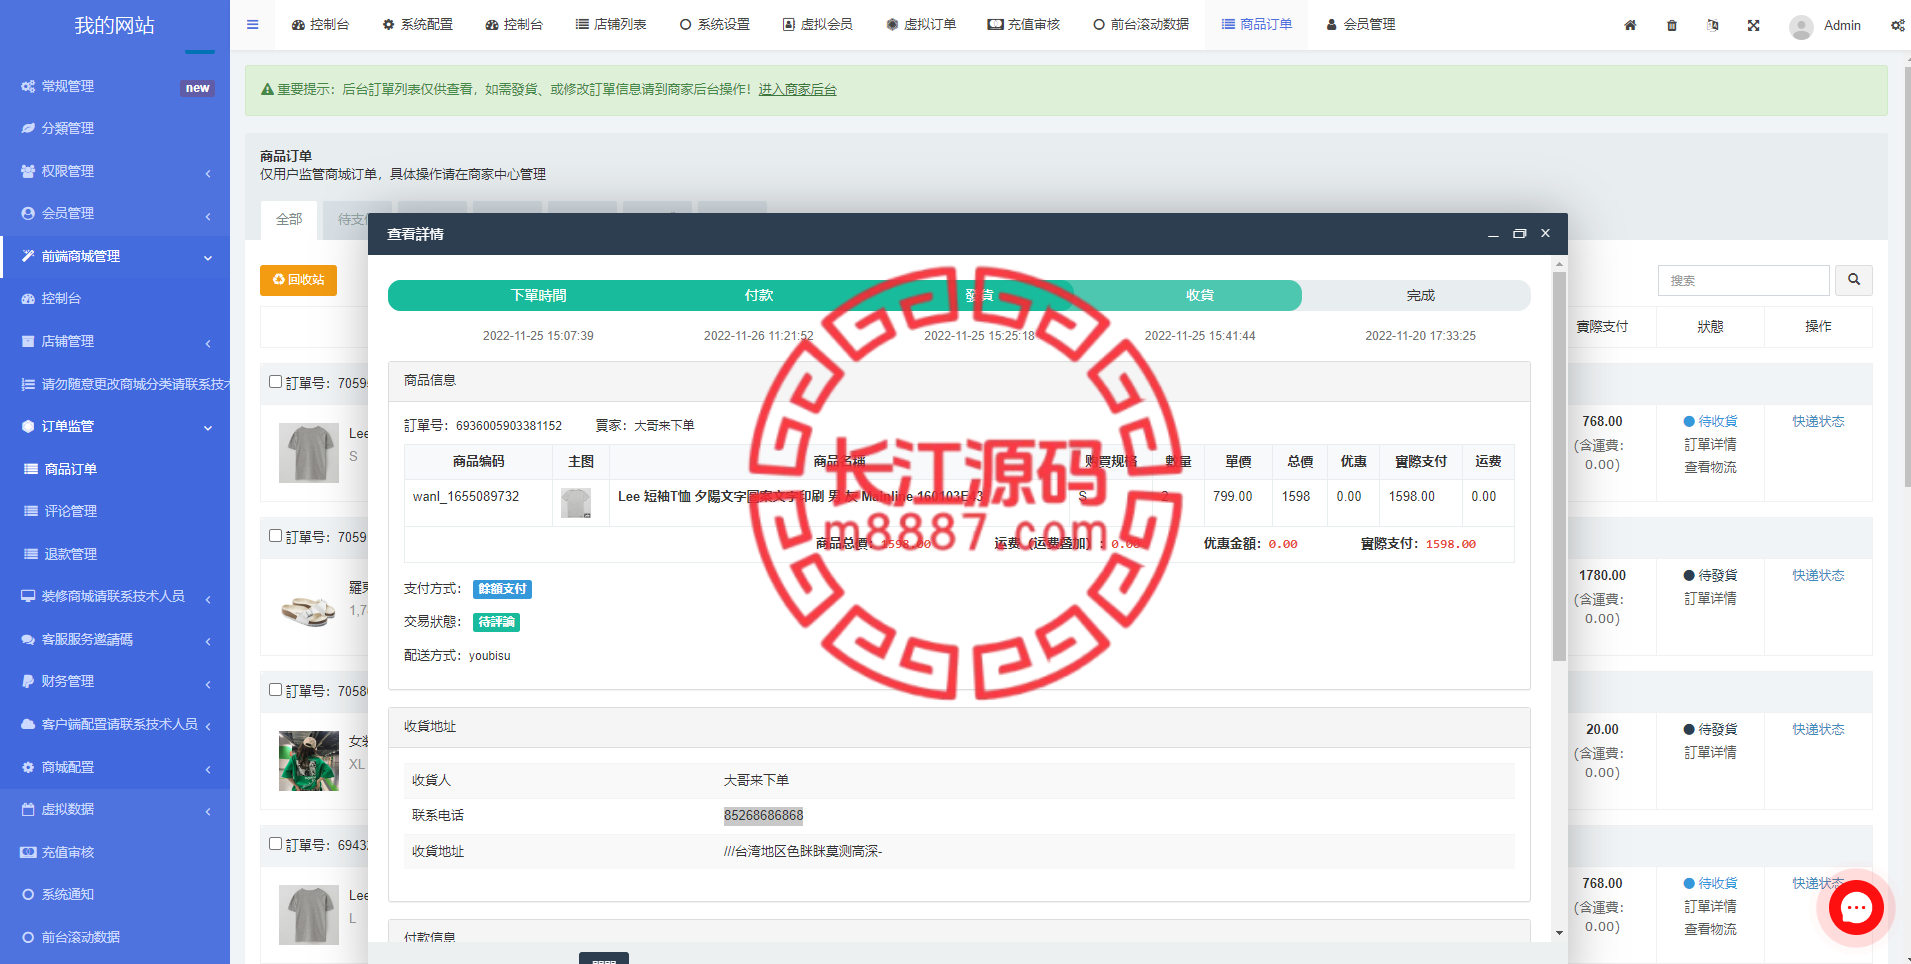Expand 权限管理 sidebar menu
Screen dimensions: 1911x964
(115, 171)
